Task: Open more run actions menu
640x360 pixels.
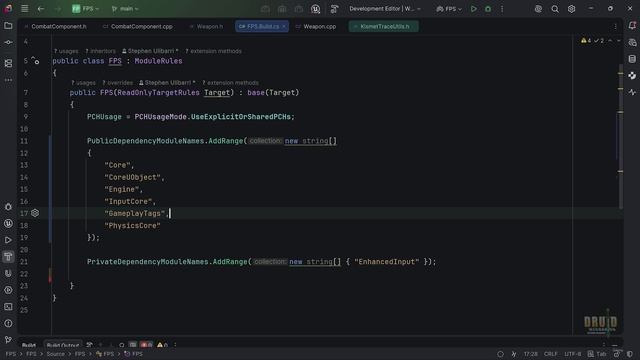Action: (x=502, y=9)
